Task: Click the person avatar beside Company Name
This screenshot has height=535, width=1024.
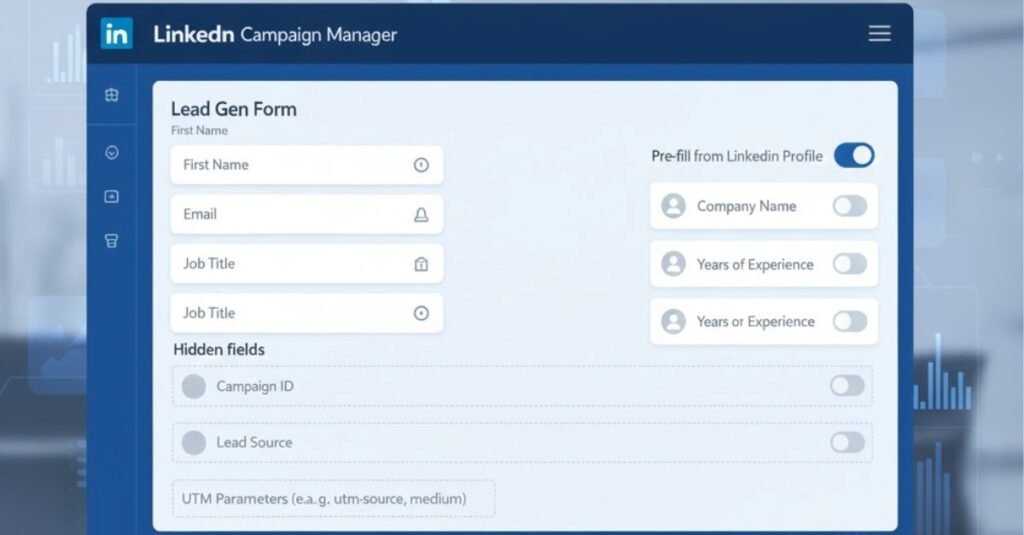Action: pos(674,206)
